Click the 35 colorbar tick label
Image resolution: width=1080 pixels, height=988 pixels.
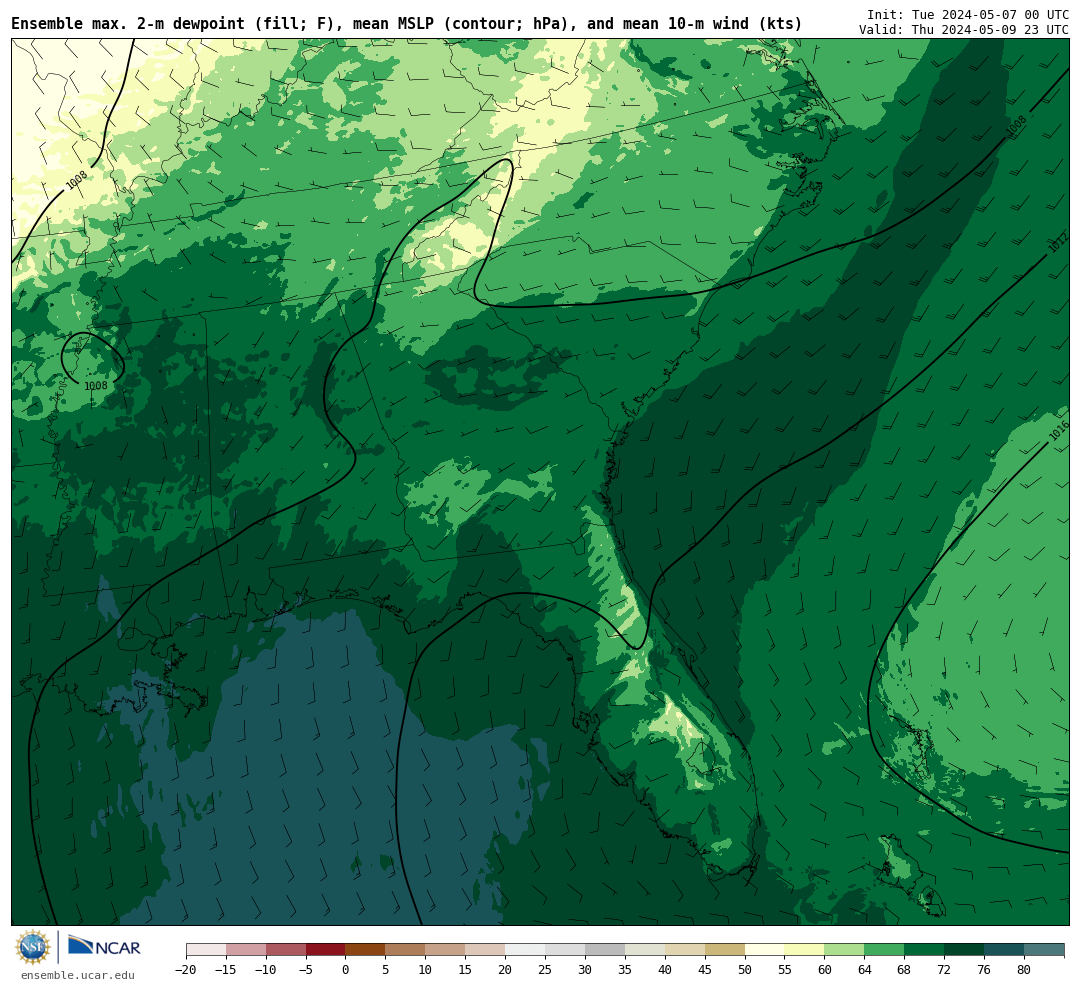[x=625, y=969]
